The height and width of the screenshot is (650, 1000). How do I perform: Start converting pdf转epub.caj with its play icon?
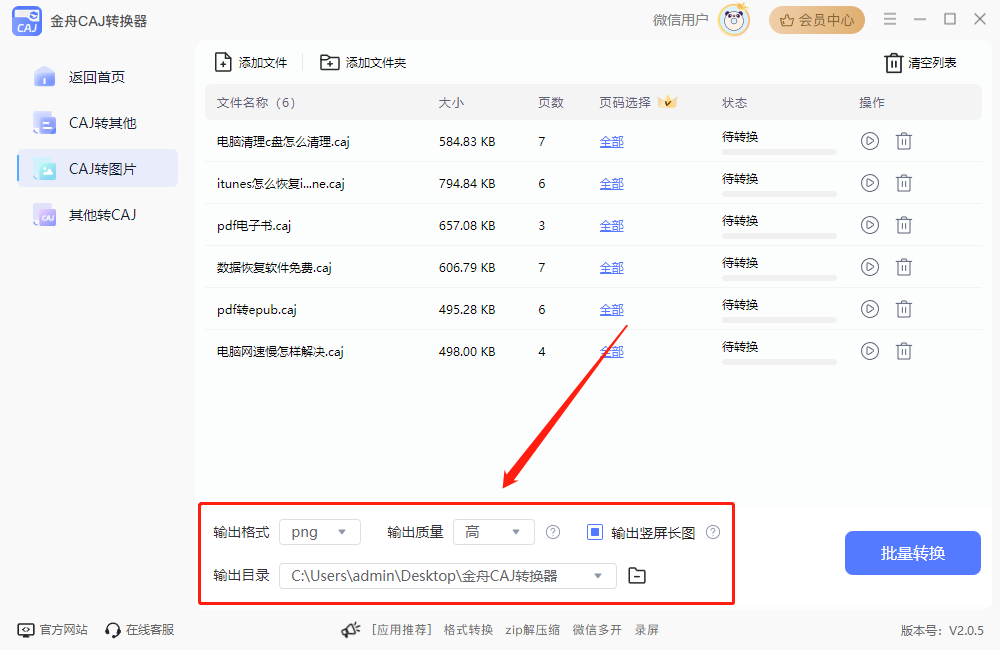coord(869,309)
